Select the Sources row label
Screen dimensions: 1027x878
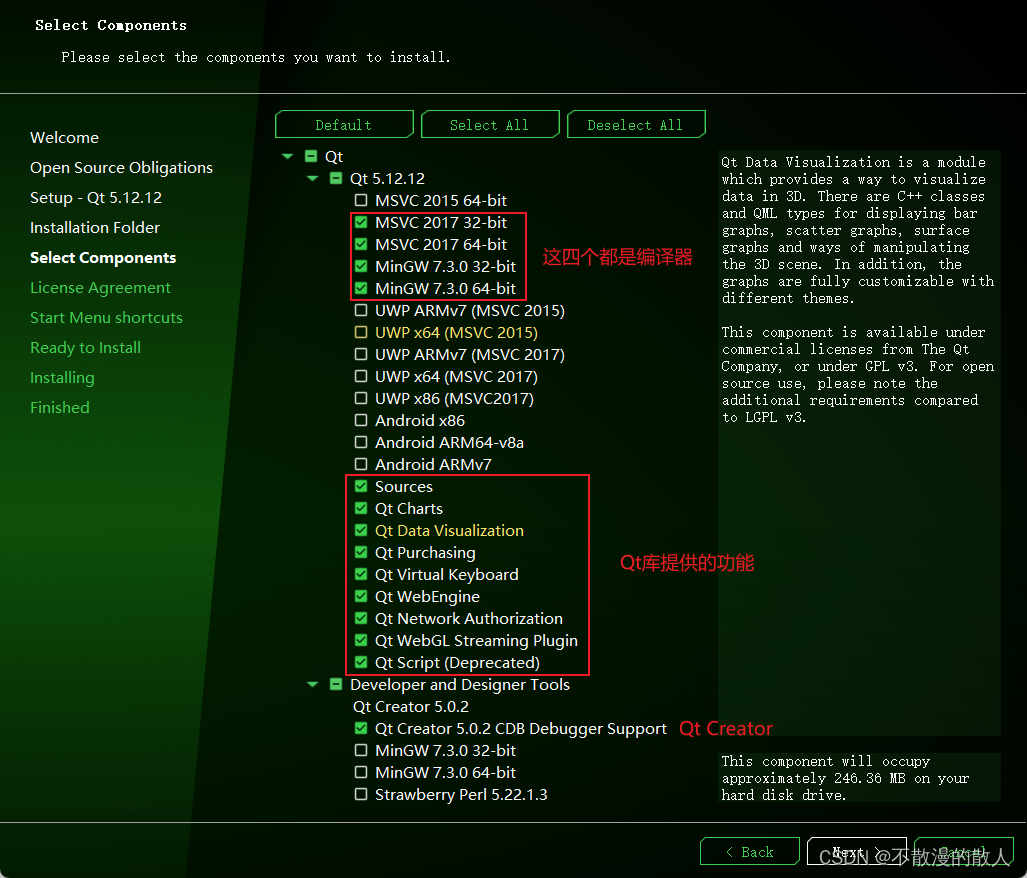tap(403, 486)
